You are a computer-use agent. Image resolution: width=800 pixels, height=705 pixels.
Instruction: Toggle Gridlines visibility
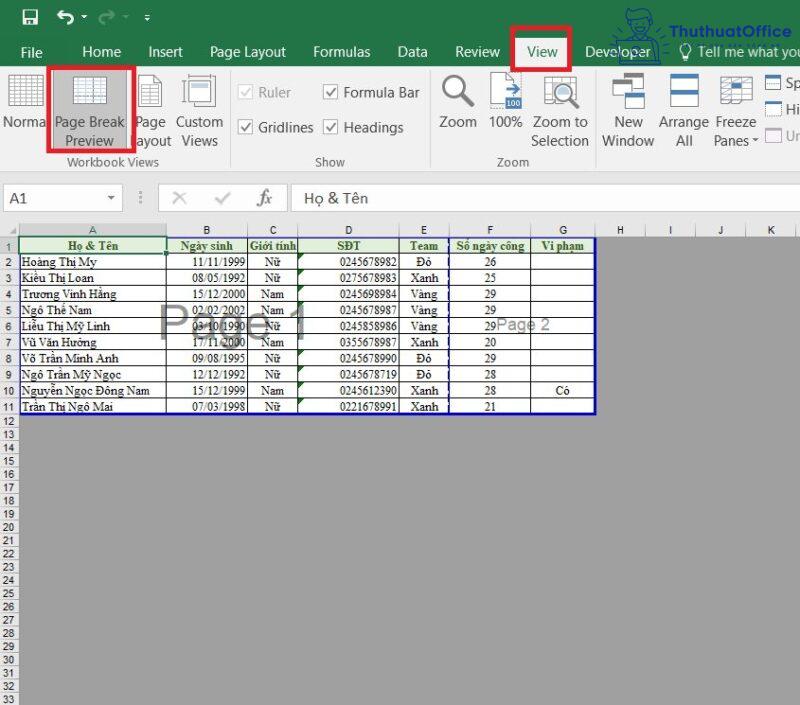click(x=245, y=127)
